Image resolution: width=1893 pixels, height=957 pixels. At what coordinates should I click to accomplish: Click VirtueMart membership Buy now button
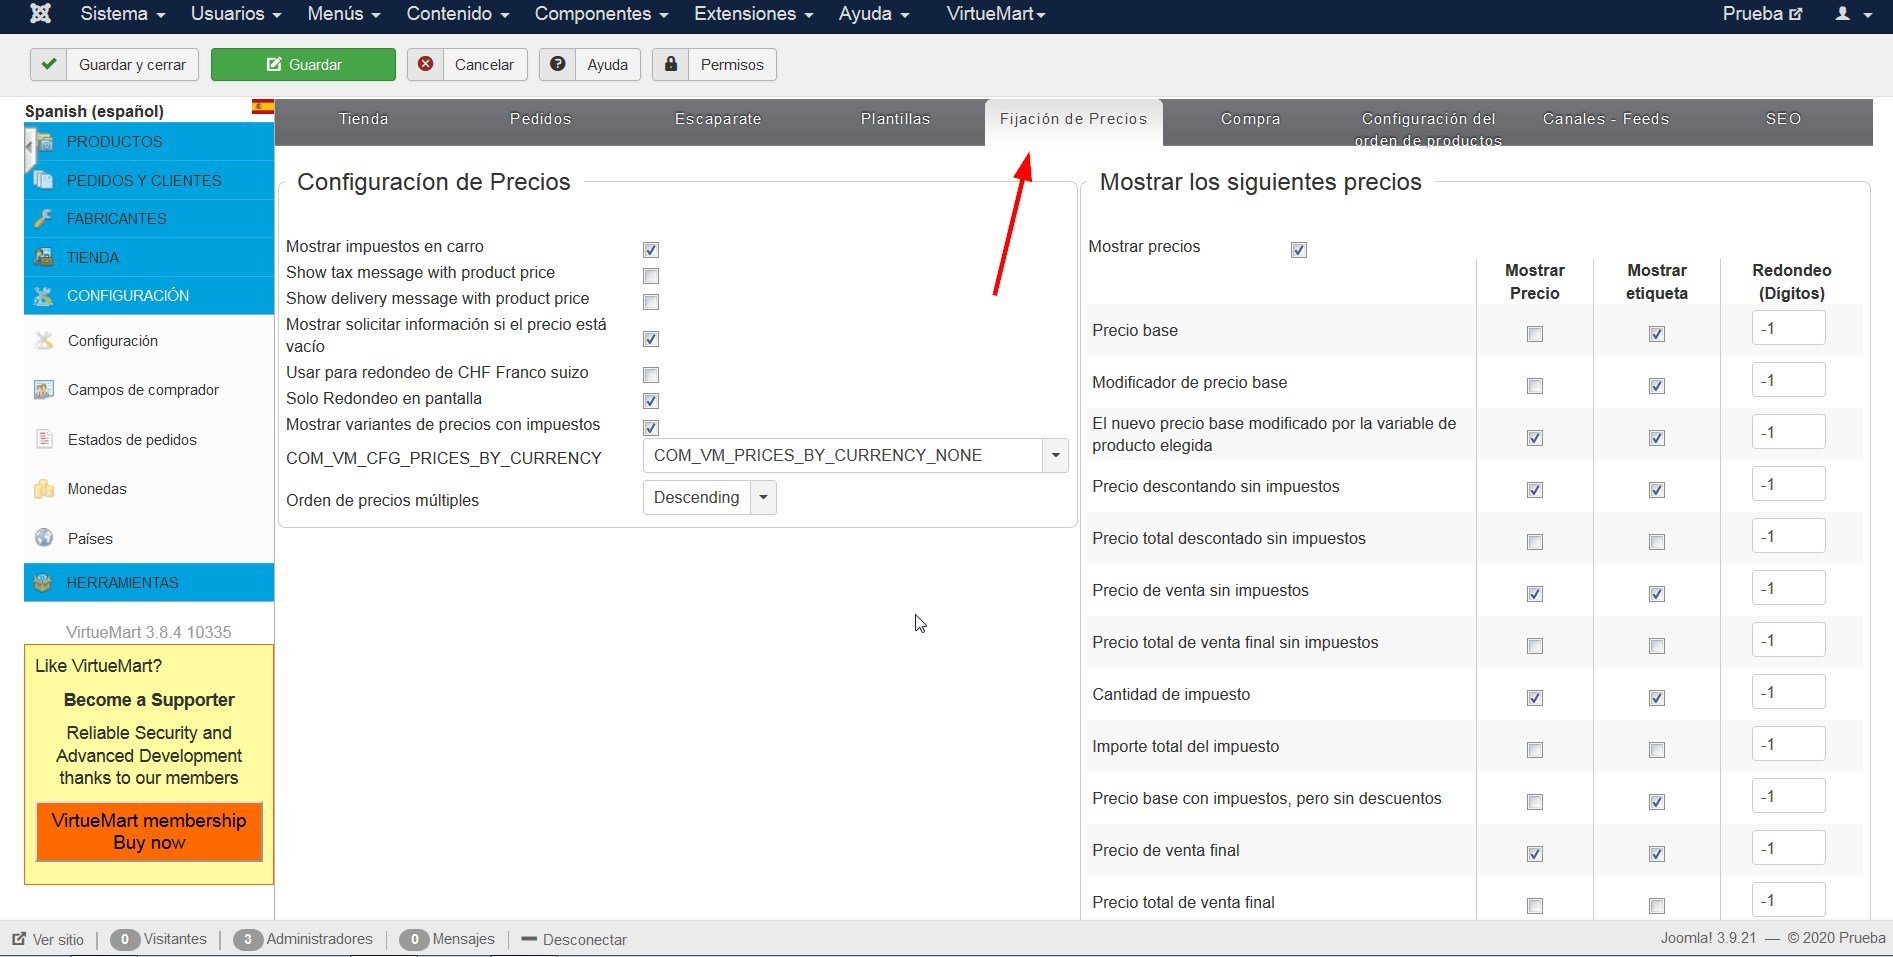(x=149, y=831)
